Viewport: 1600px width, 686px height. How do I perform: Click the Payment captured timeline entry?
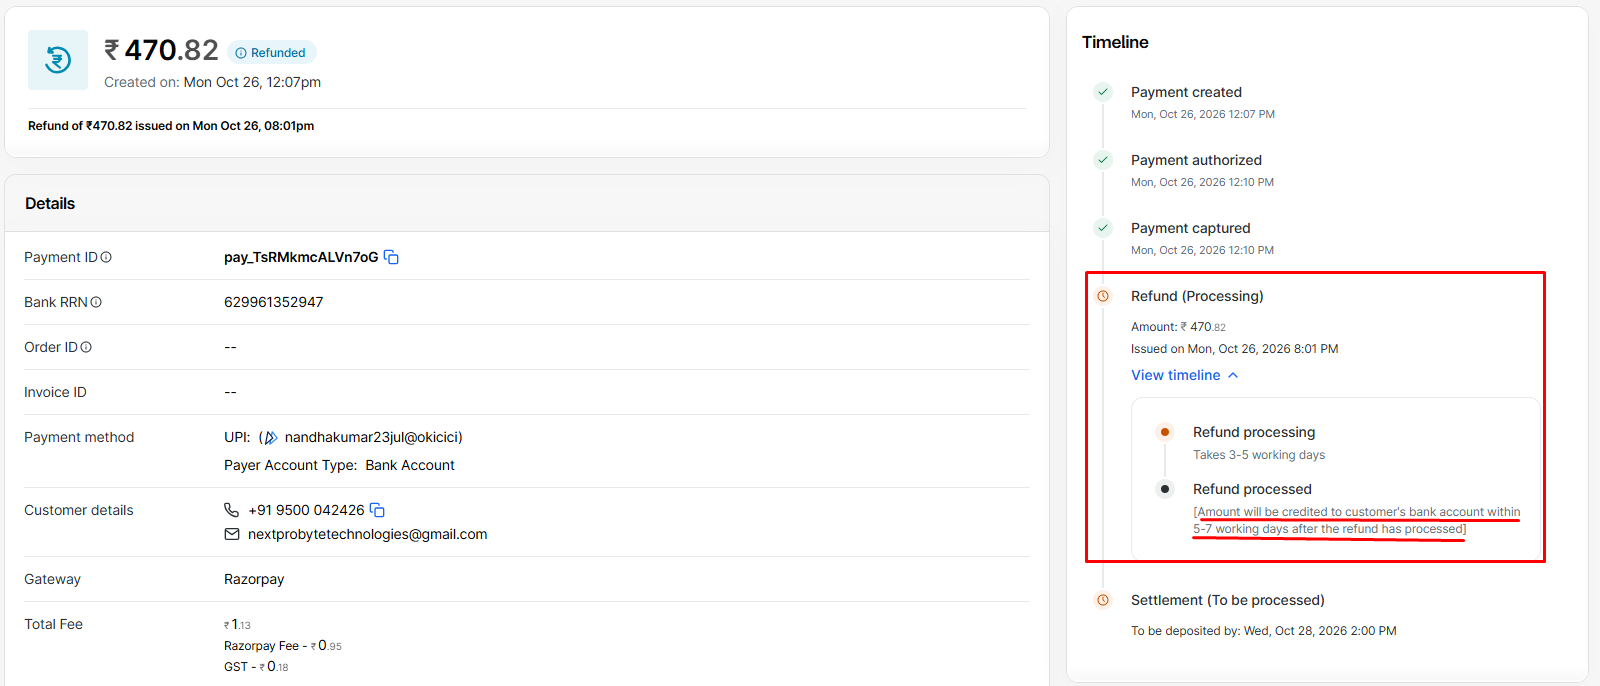point(1202,238)
